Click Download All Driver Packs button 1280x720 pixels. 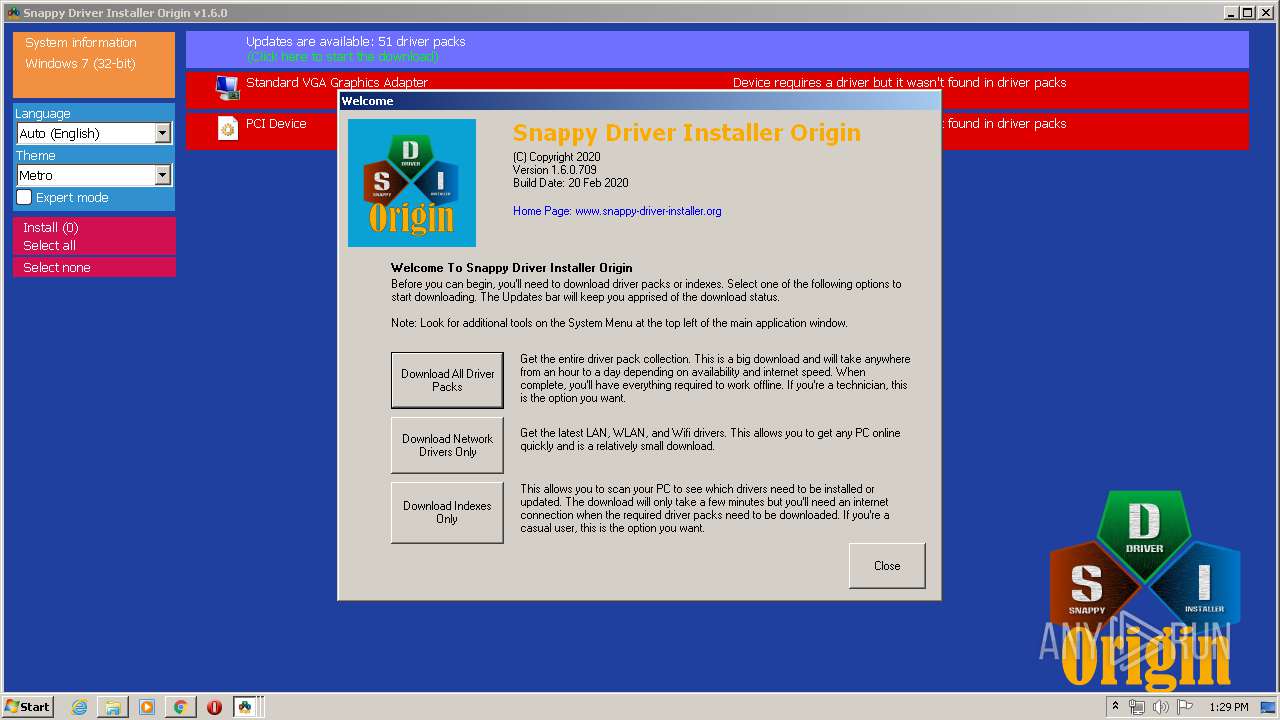(447, 380)
